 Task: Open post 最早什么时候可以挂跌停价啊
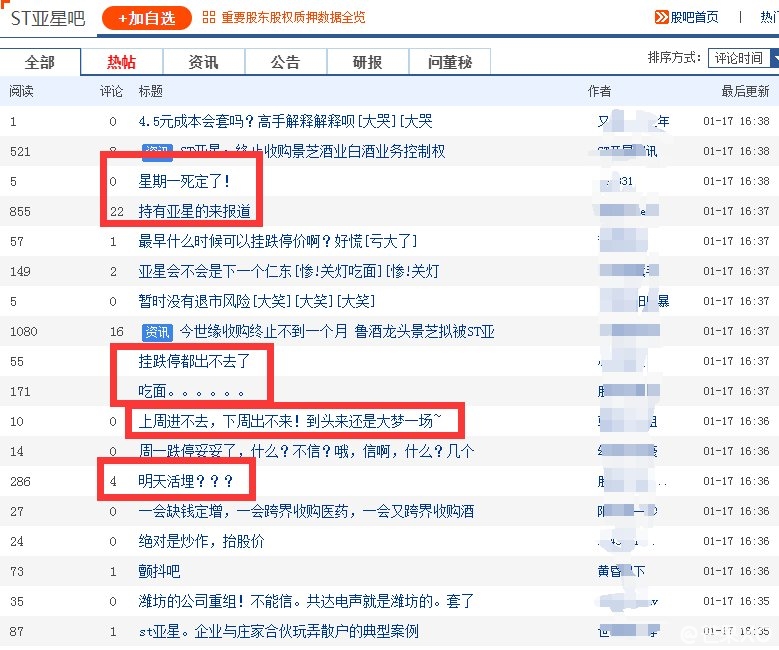(277, 242)
